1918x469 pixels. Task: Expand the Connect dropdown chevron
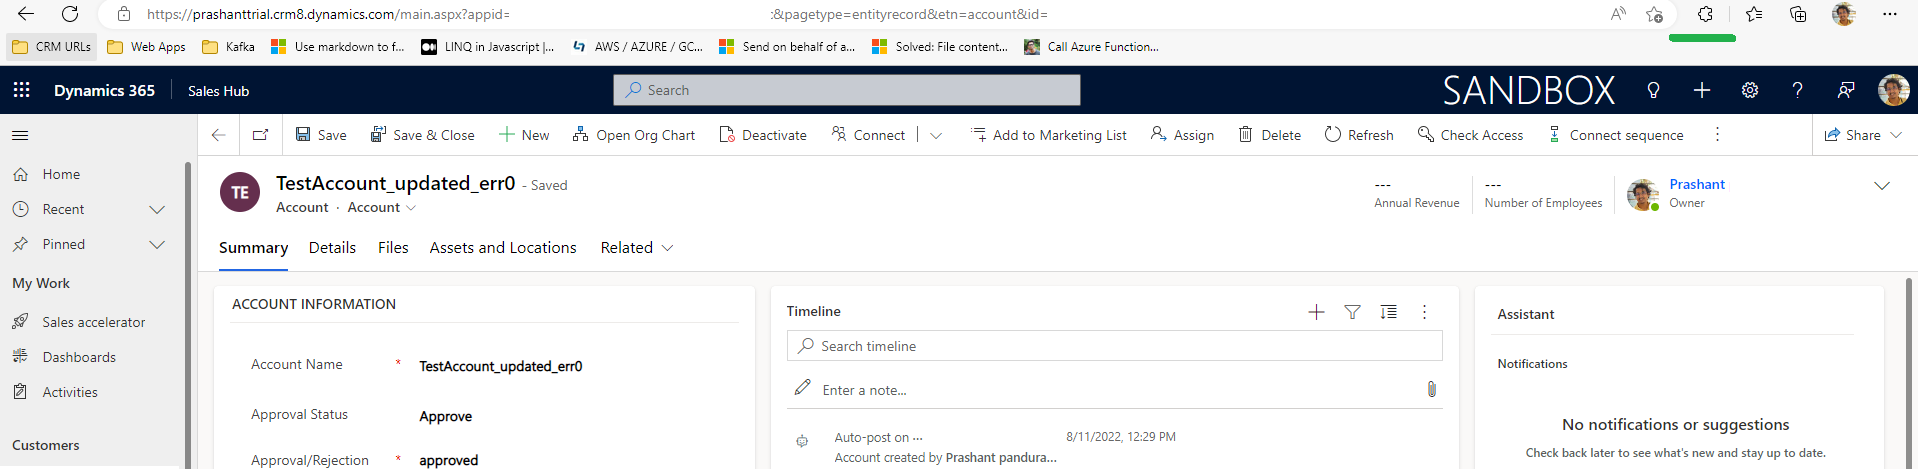936,135
